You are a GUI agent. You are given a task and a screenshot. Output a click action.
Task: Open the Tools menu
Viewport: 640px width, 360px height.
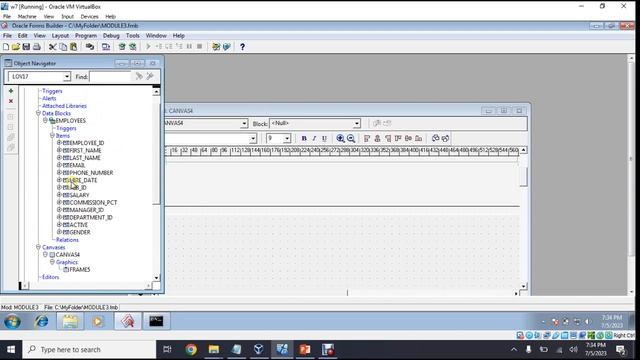click(133, 36)
